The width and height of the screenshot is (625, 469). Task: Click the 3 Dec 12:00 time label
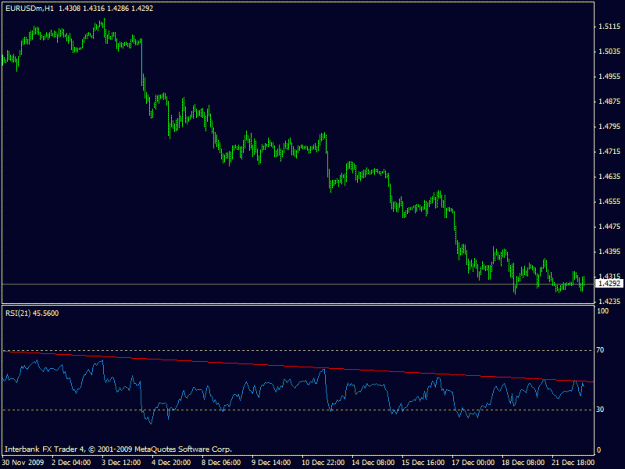pyautogui.click(x=121, y=462)
